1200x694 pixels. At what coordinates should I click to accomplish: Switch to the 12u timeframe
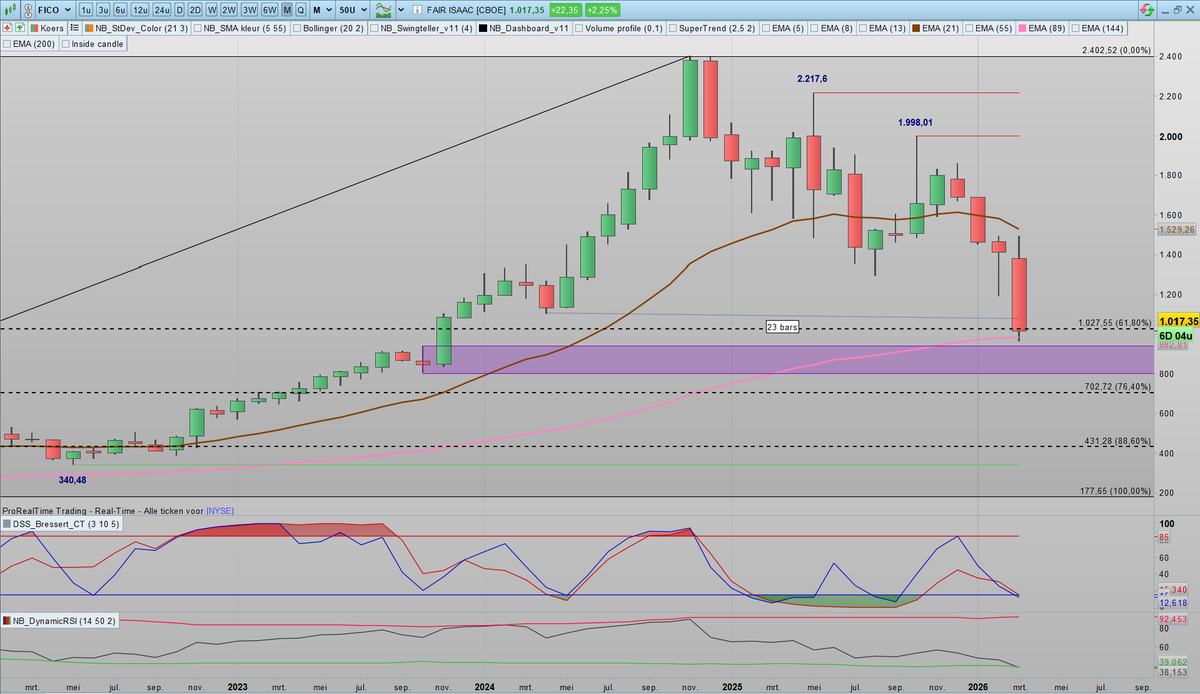pos(140,10)
